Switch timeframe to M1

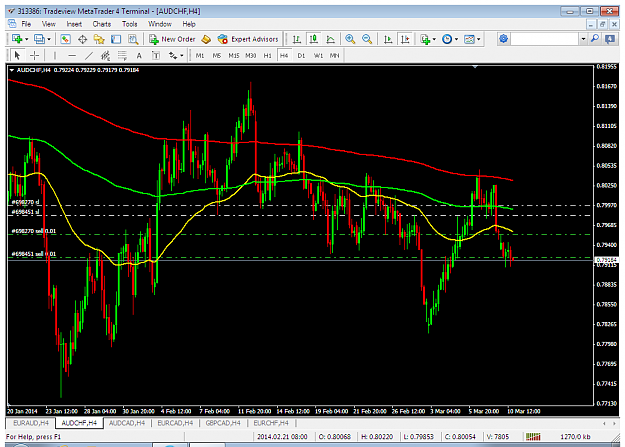click(x=200, y=55)
